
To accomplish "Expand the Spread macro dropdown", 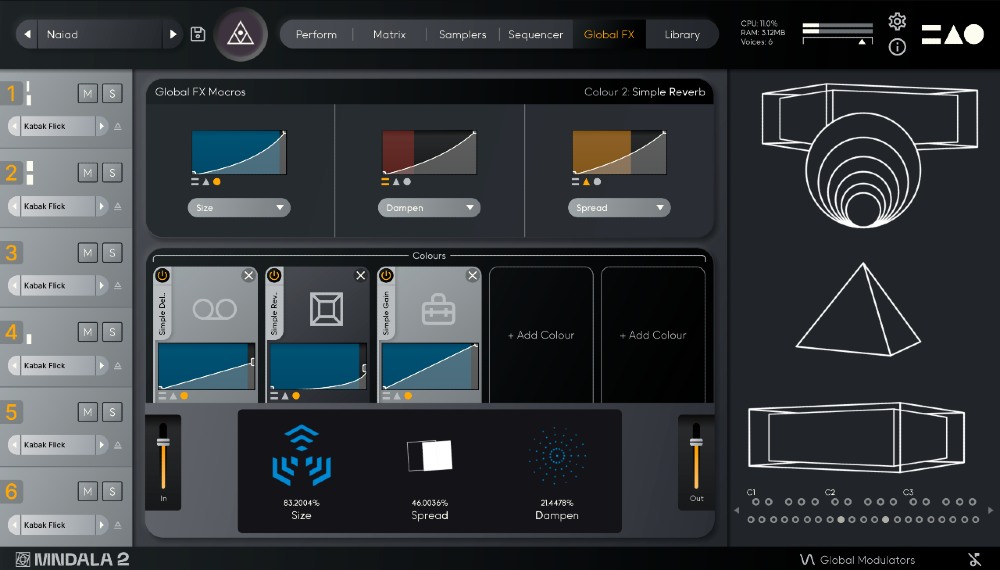I will pos(619,208).
